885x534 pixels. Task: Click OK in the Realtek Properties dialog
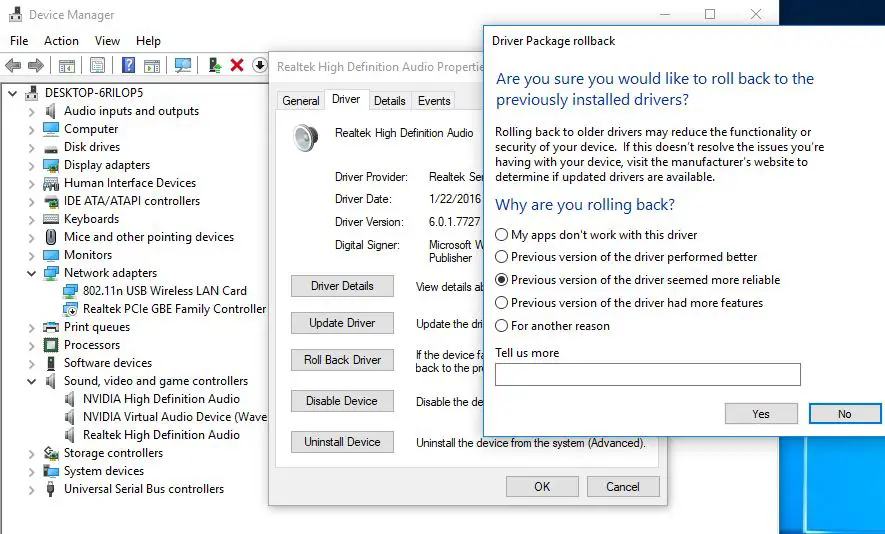(542, 487)
